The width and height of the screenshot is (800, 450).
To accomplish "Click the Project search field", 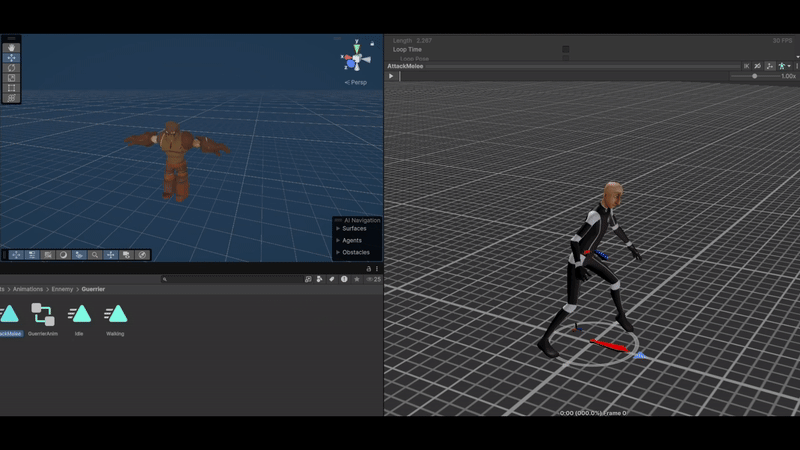I will [231, 279].
